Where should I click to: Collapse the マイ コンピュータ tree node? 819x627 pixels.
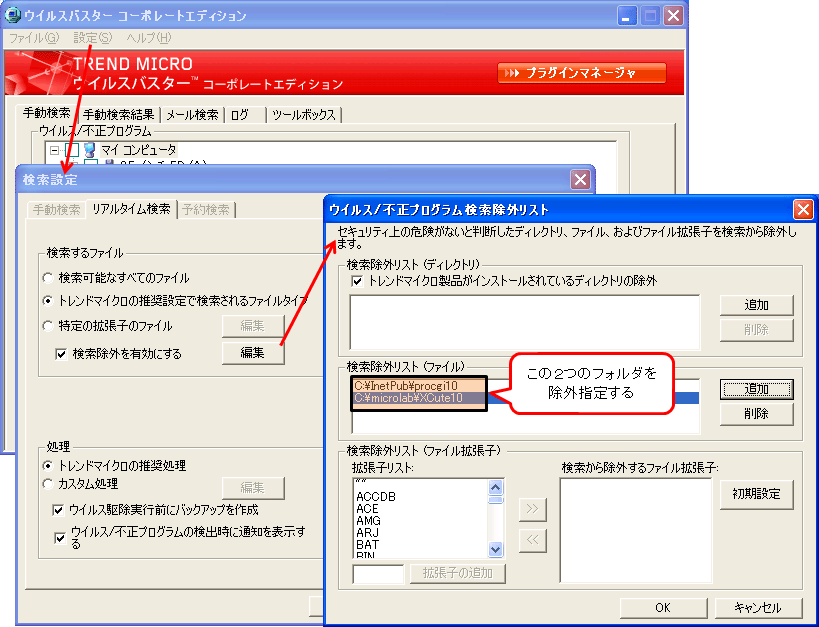tap(54, 150)
